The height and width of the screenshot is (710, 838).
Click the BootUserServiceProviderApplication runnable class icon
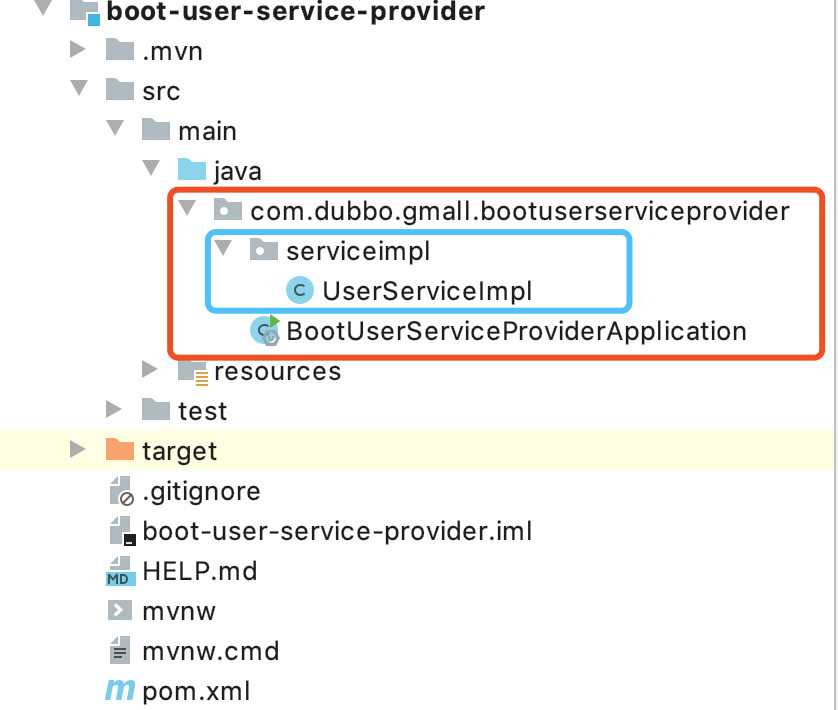(x=265, y=330)
